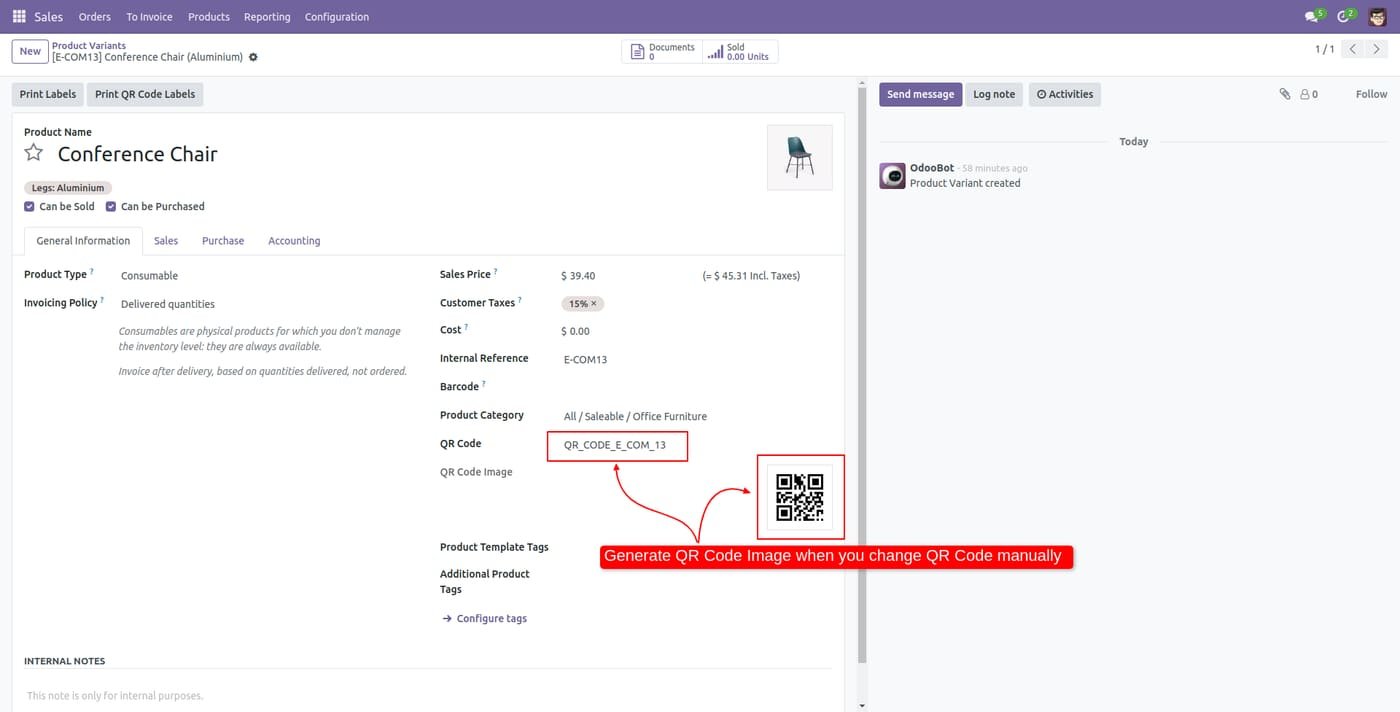Go to the Sales app home
Viewport: 1400px width, 712px height.
click(x=48, y=17)
